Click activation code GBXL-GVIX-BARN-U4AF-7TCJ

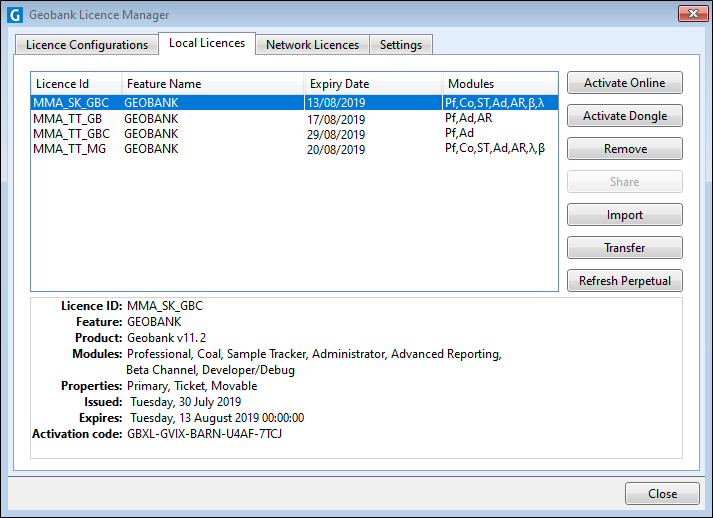(205, 434)
